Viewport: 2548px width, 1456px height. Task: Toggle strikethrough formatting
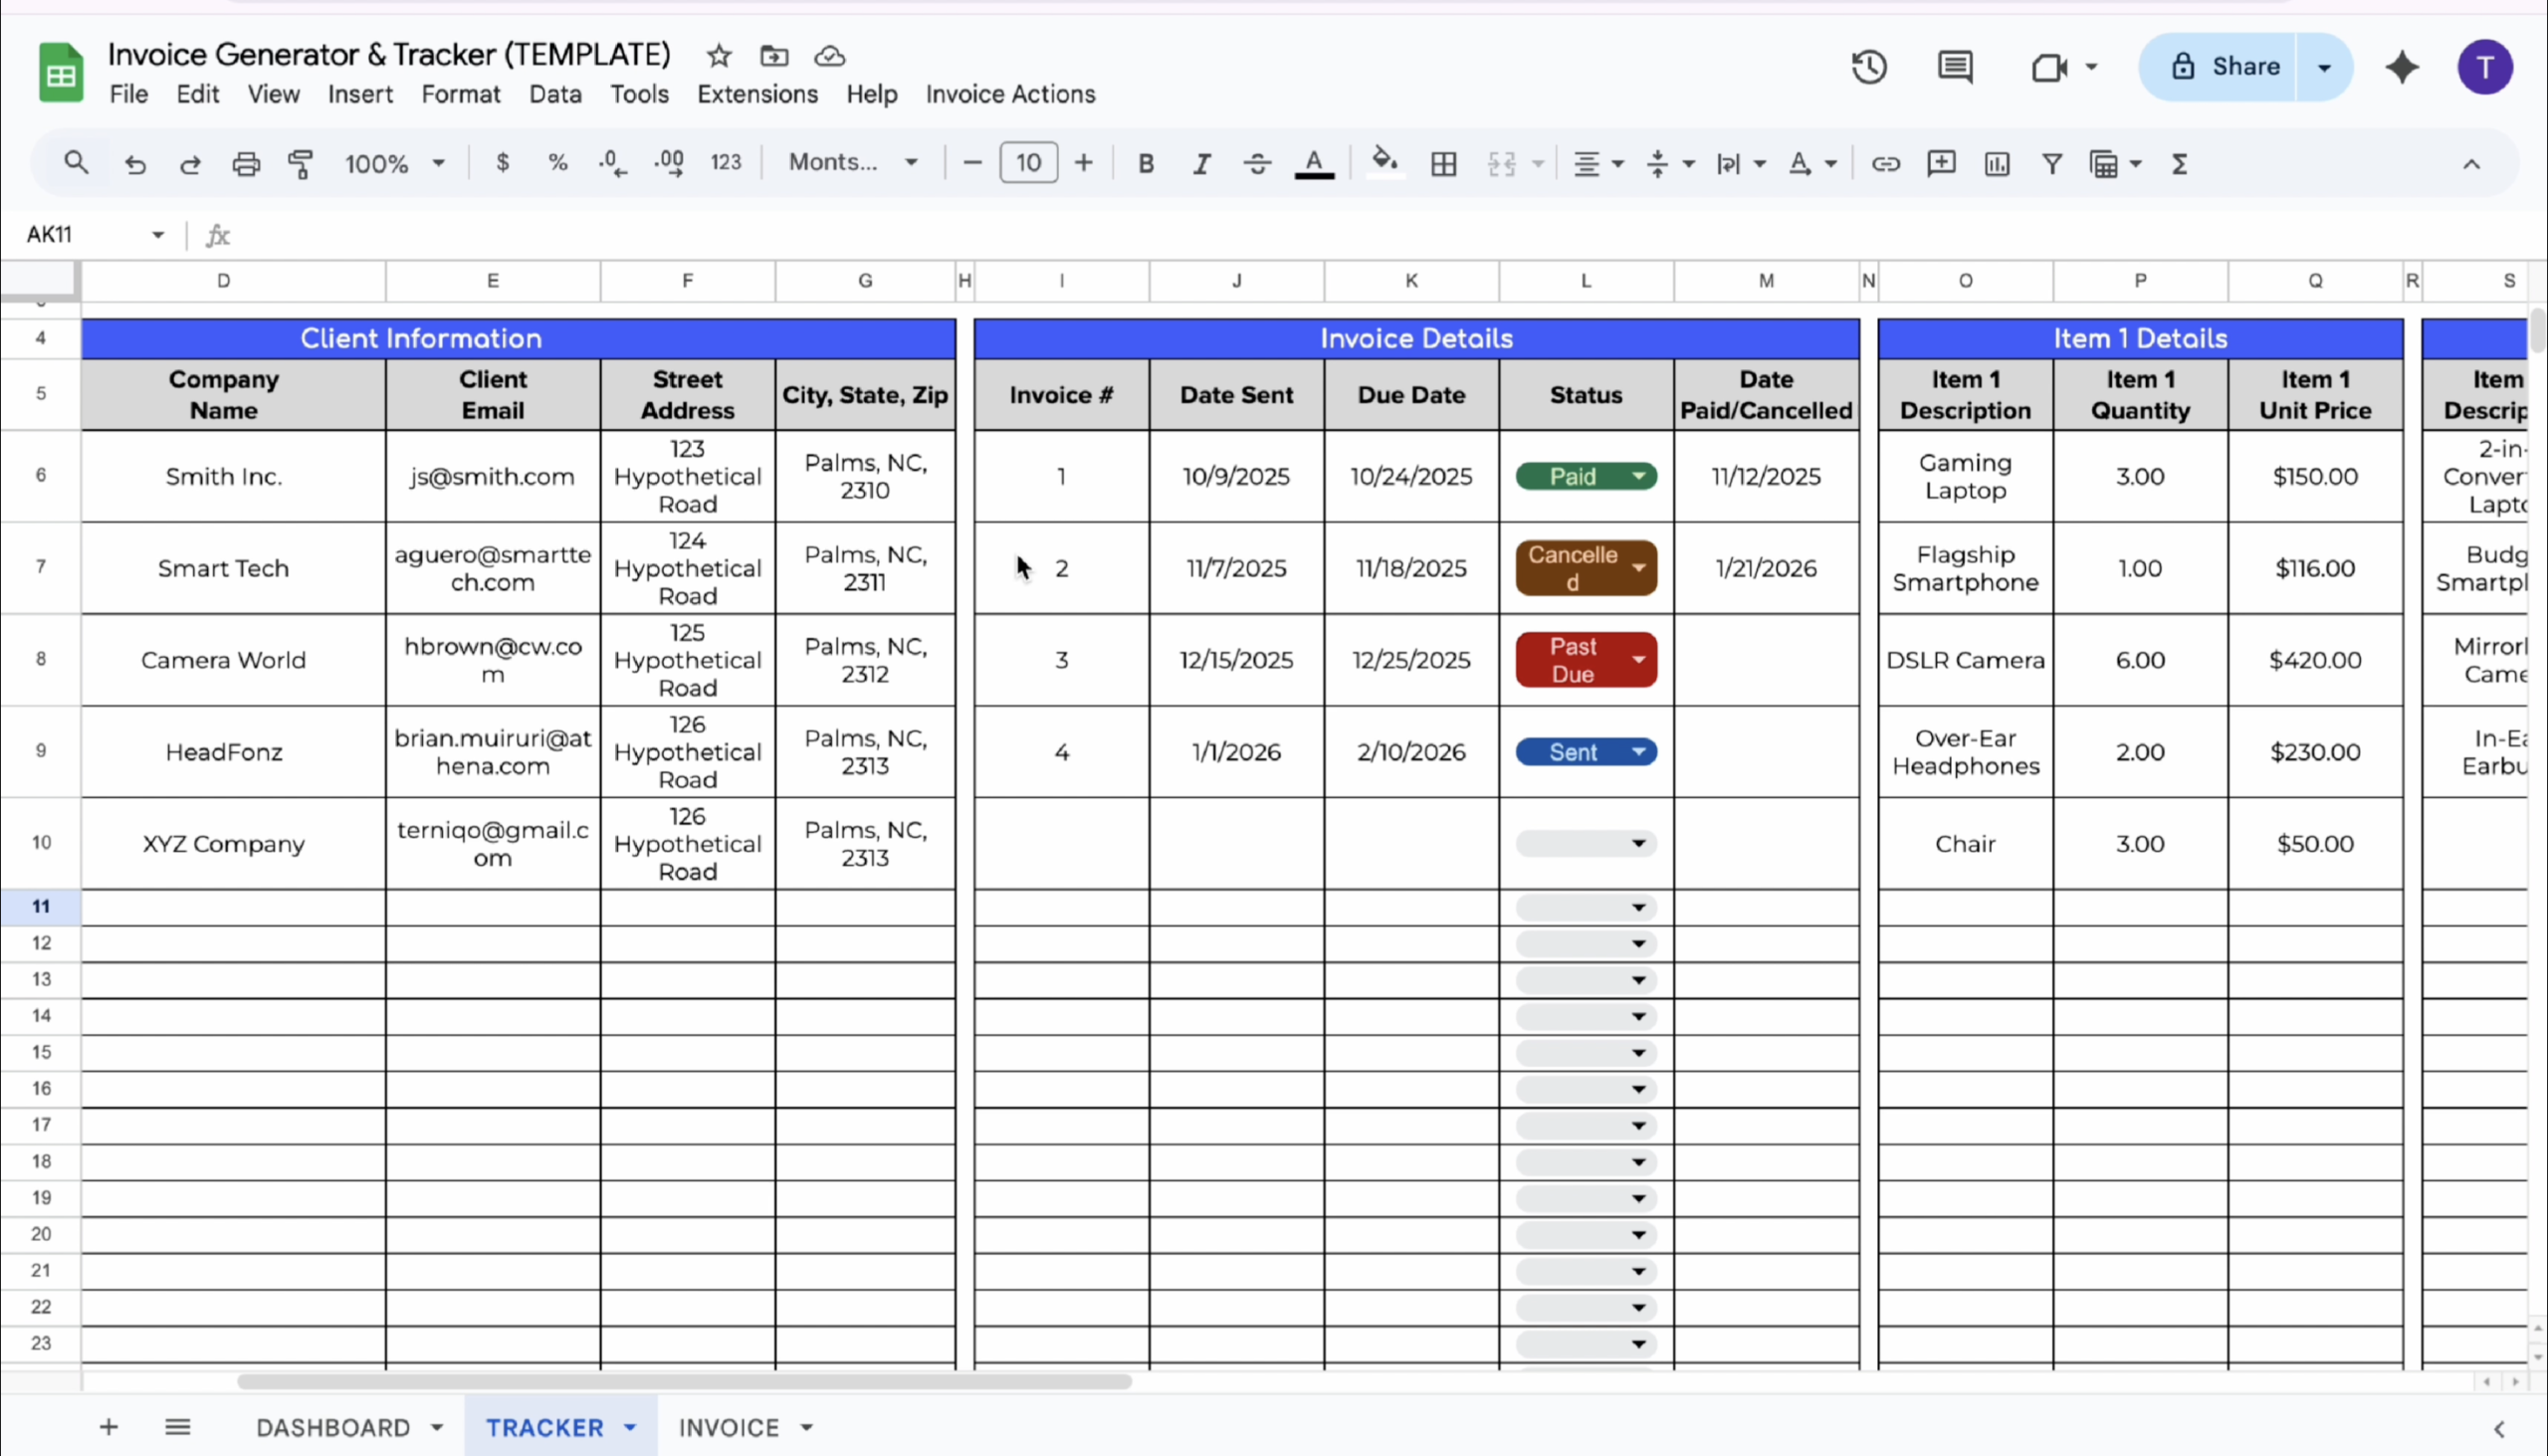click(1257, 163)
